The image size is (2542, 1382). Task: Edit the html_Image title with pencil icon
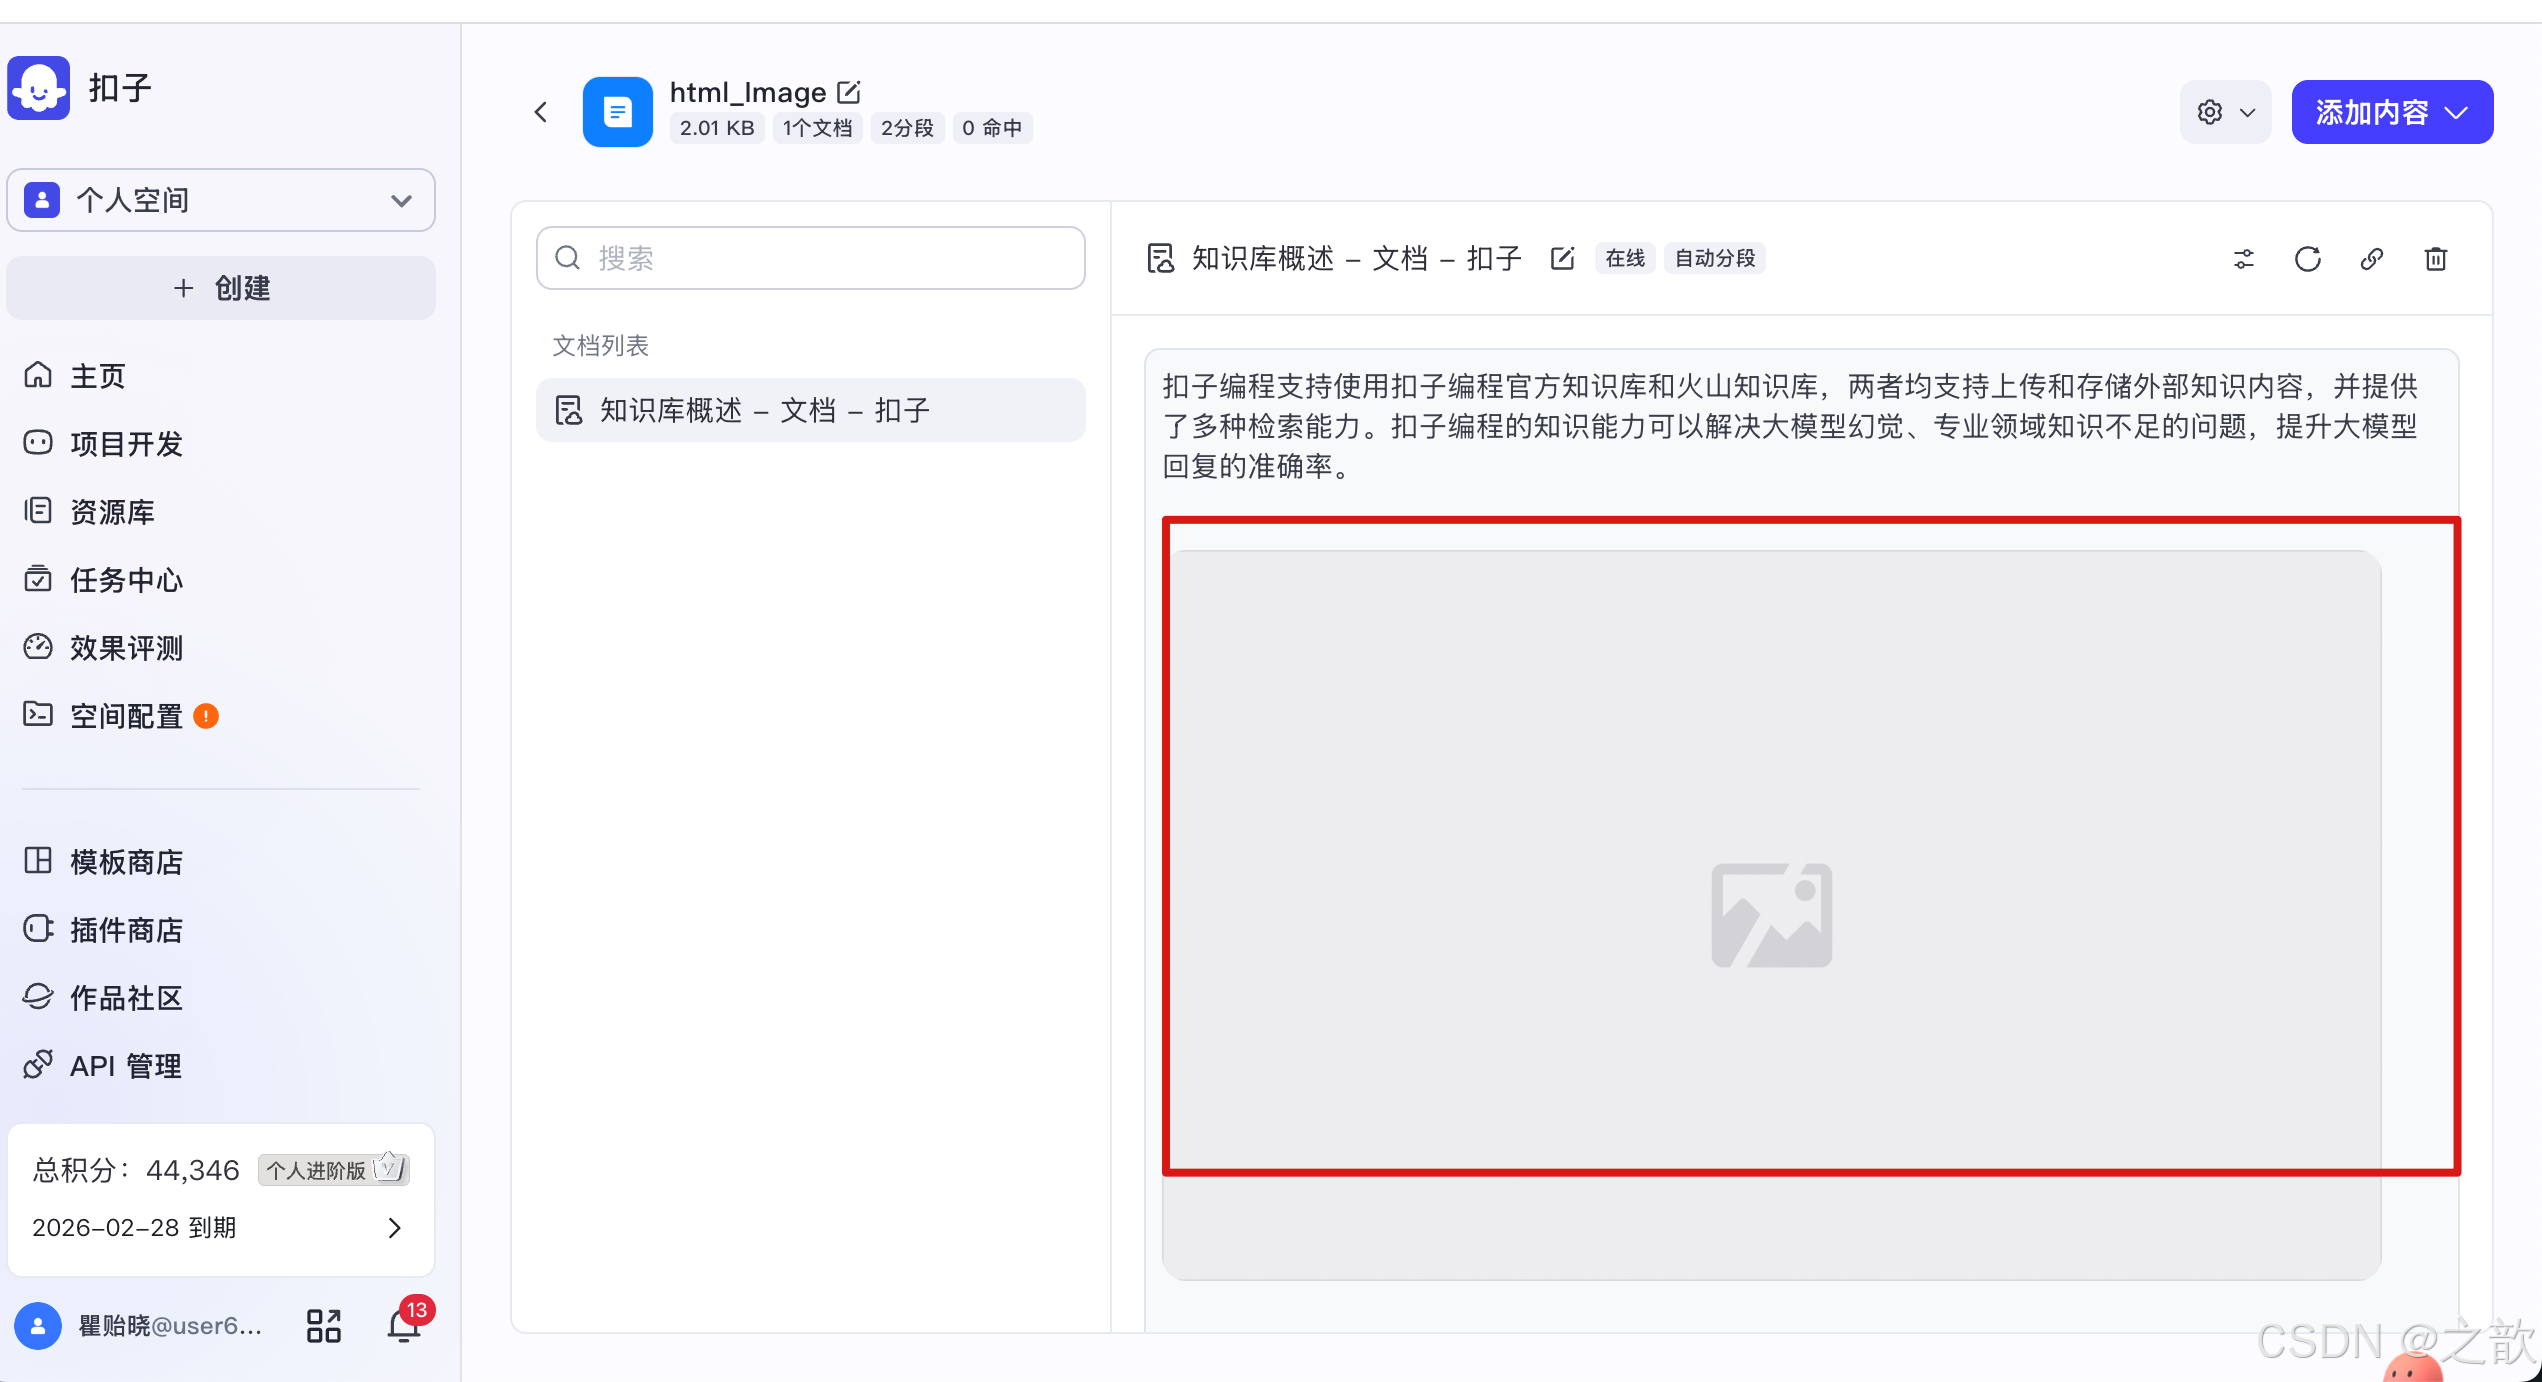click(x=849, y=91)
